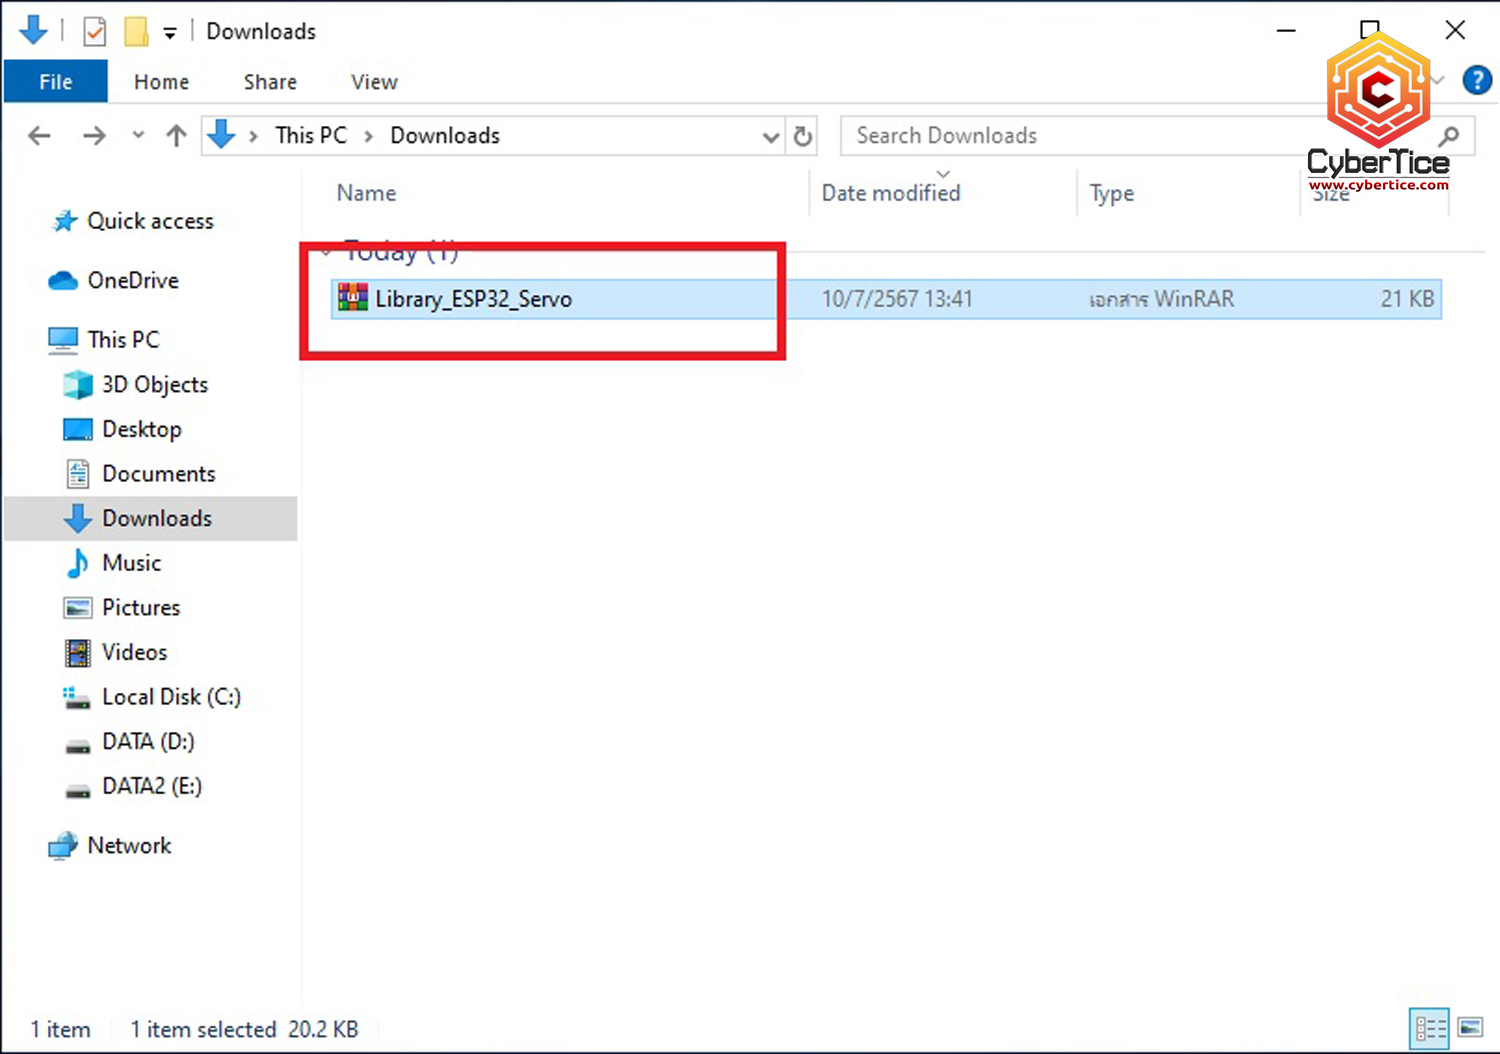Select the Library_ESP32_Servo archive file
The image size is (1500, 1054).
tap(473, 299)
